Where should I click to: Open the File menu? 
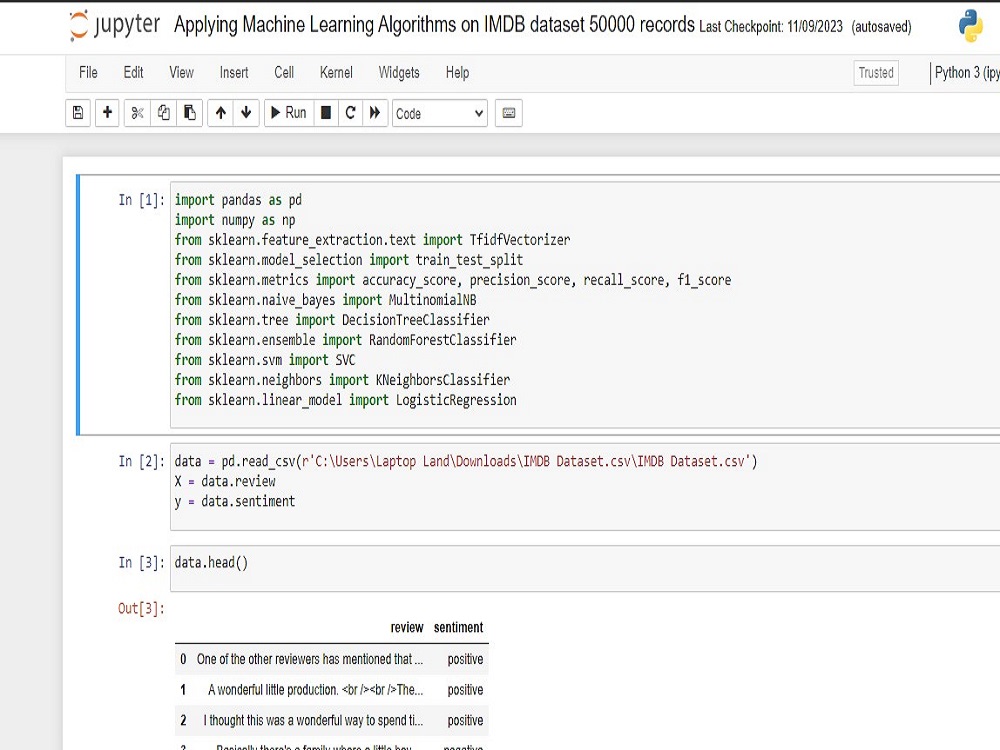pos(88,73)
